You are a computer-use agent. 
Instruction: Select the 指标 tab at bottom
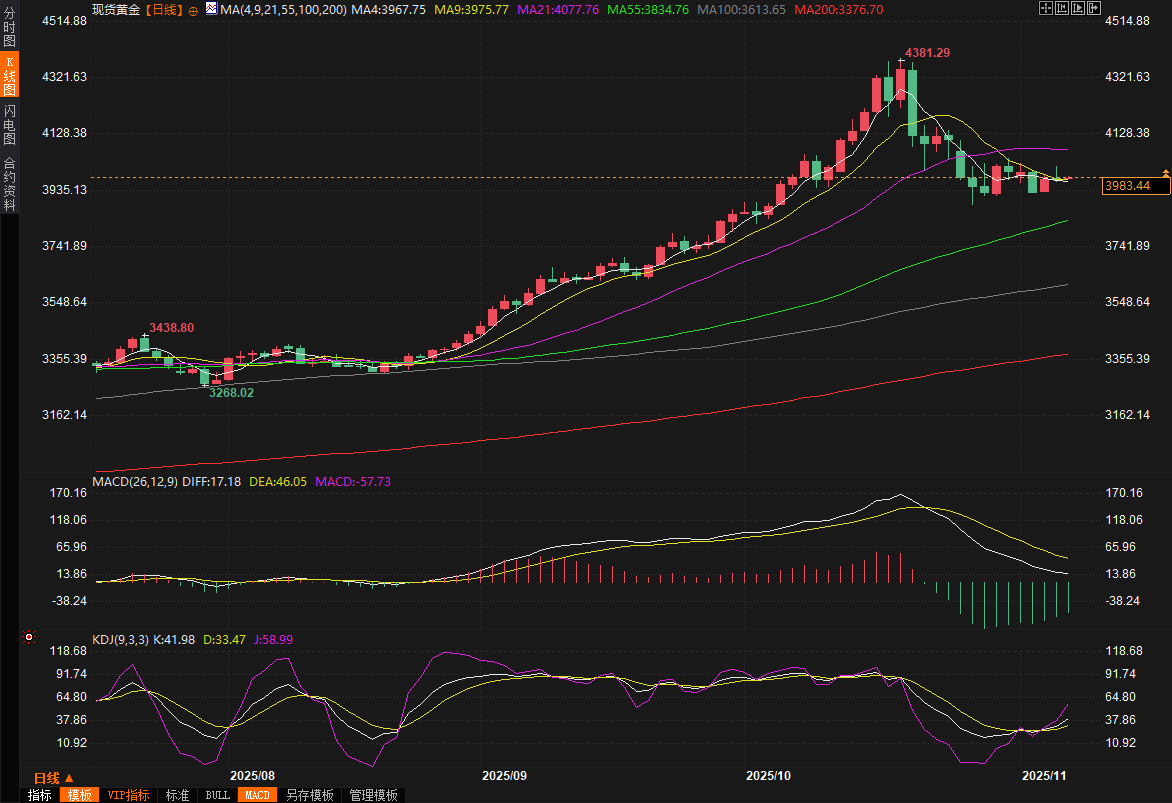pos(40,795)
